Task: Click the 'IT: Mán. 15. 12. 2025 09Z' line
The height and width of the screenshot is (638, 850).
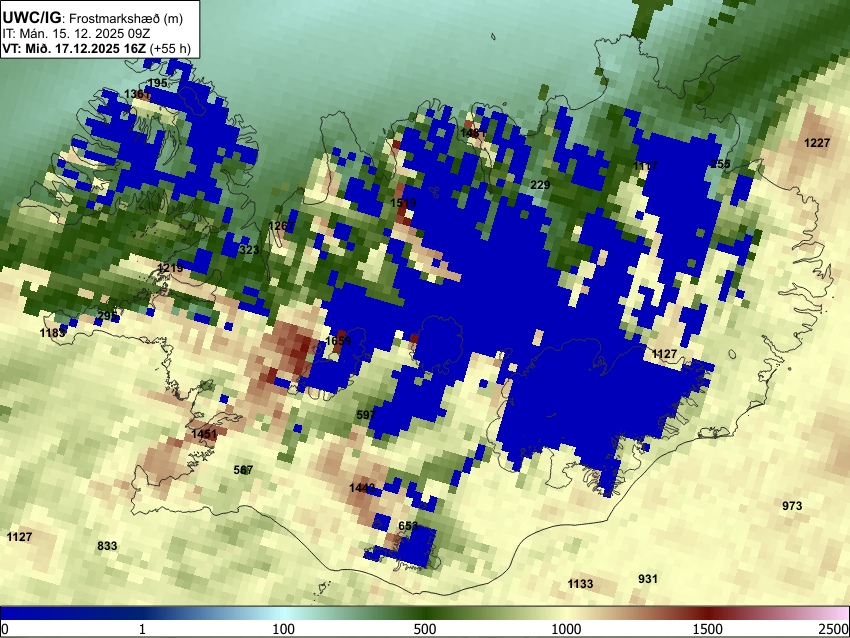Action: tap(76, 34)
